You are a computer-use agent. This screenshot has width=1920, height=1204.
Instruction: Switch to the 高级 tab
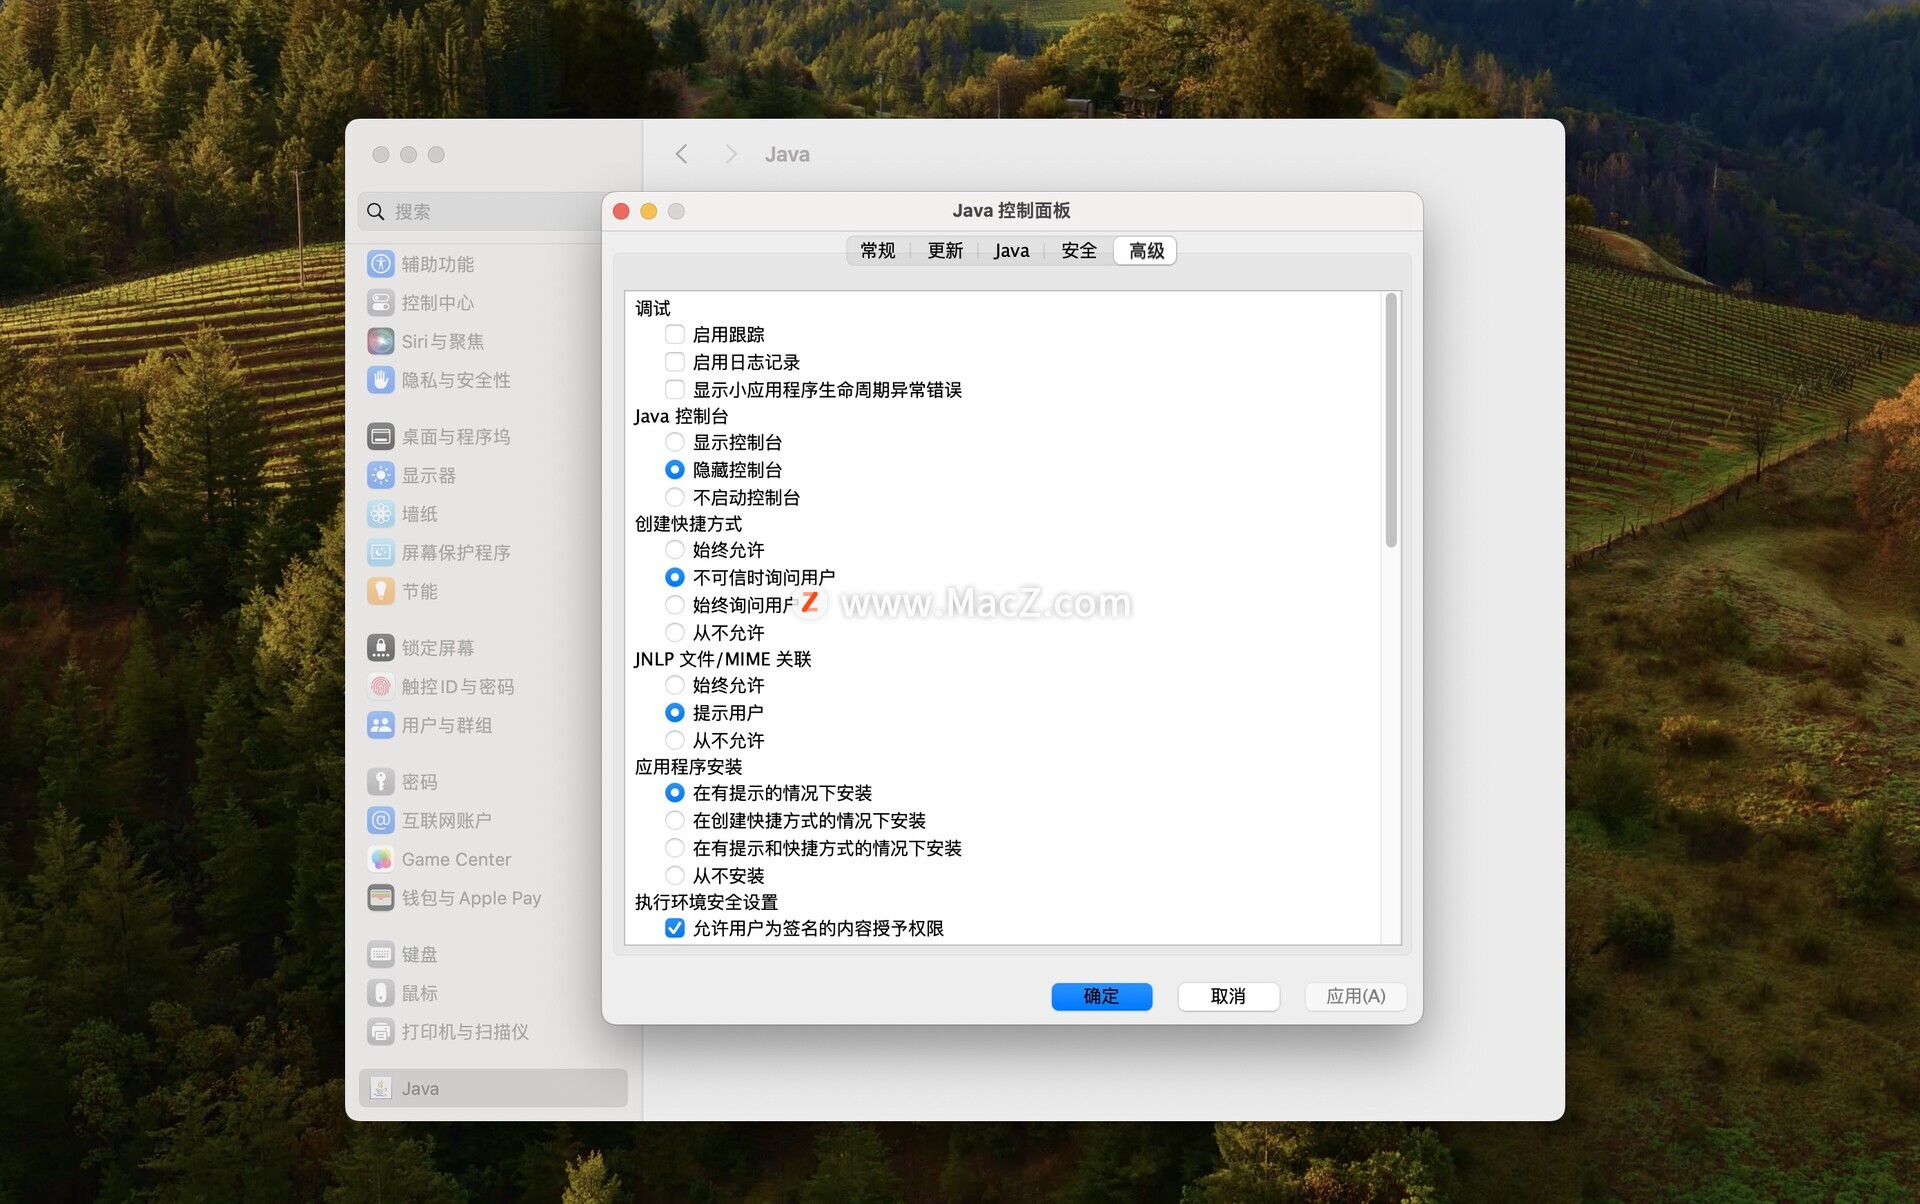[x=1146, y=251]
